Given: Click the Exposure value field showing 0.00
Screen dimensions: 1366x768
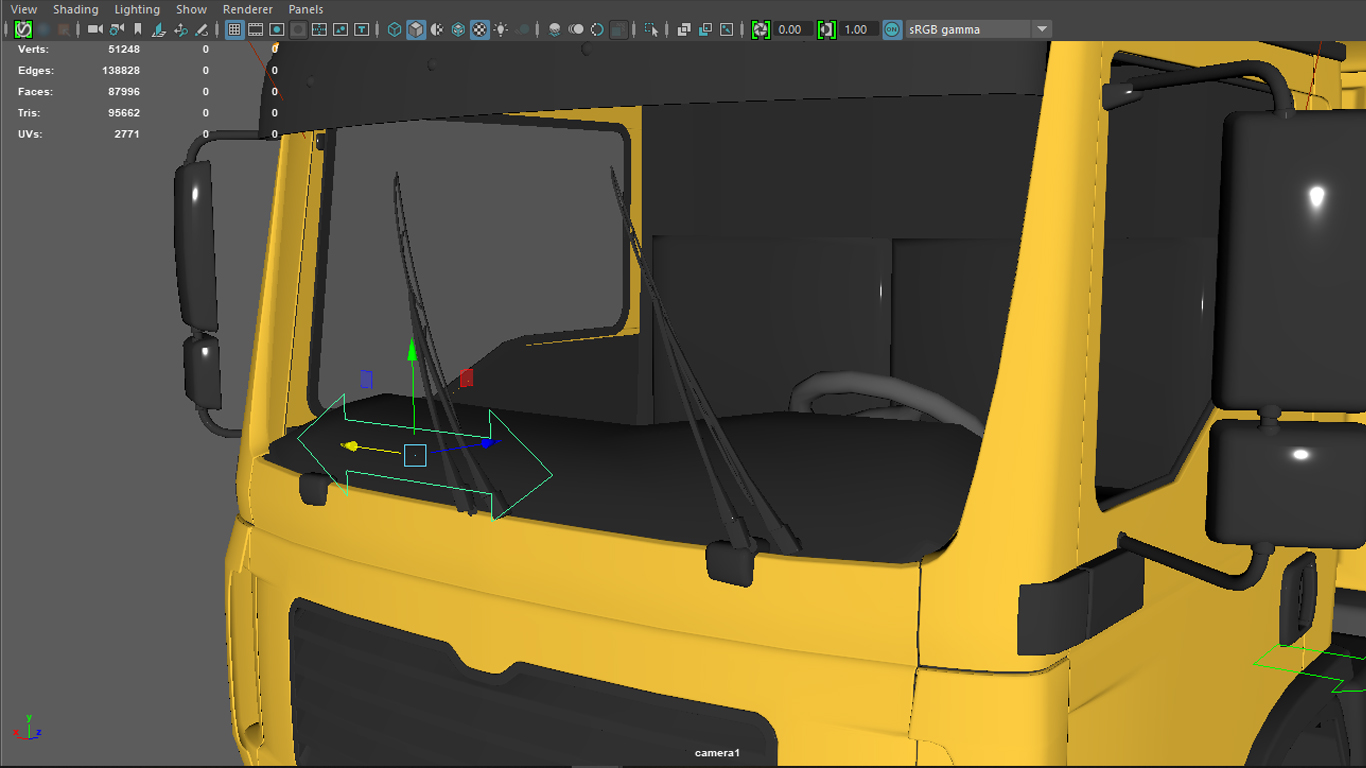Looking at the screenshot, I should pyautogui.click(x=792, y=30).
